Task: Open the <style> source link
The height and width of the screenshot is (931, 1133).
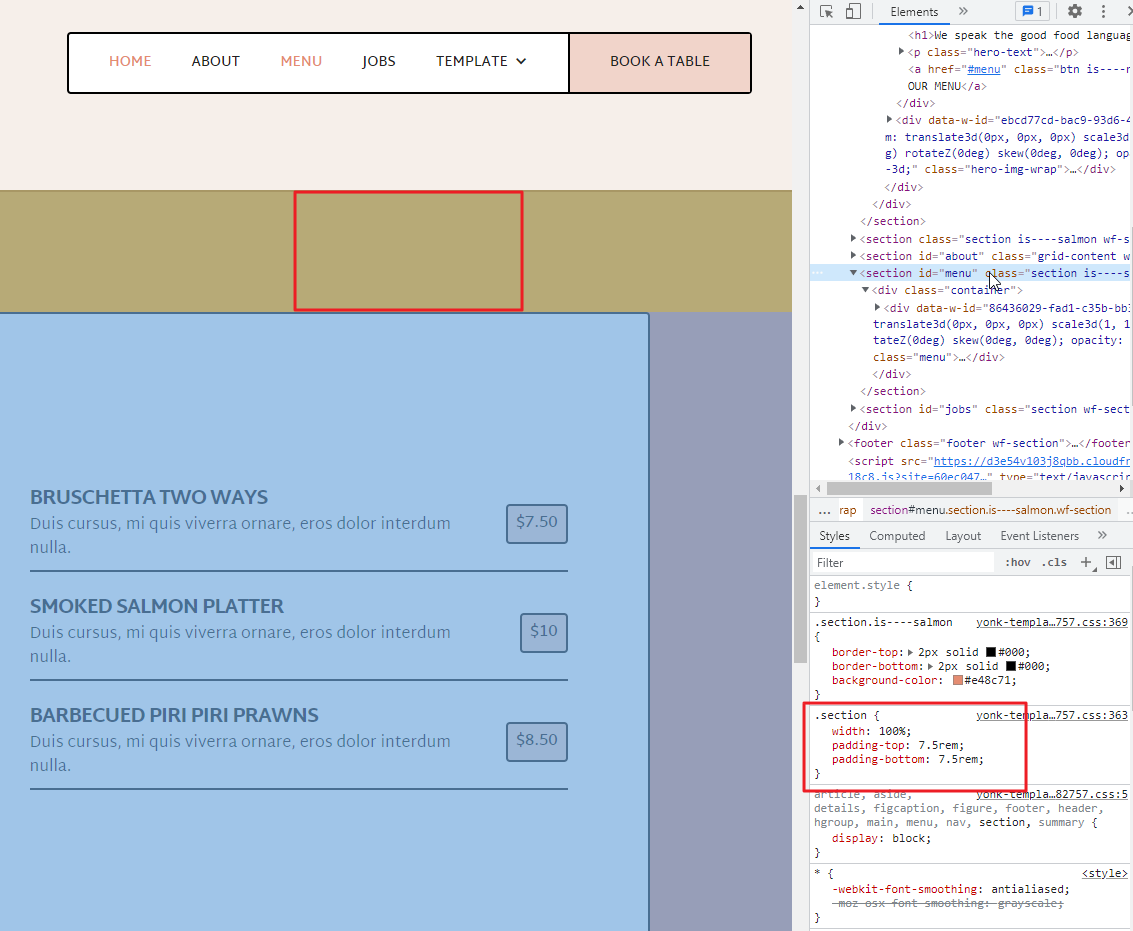Action: [1104, 873]
